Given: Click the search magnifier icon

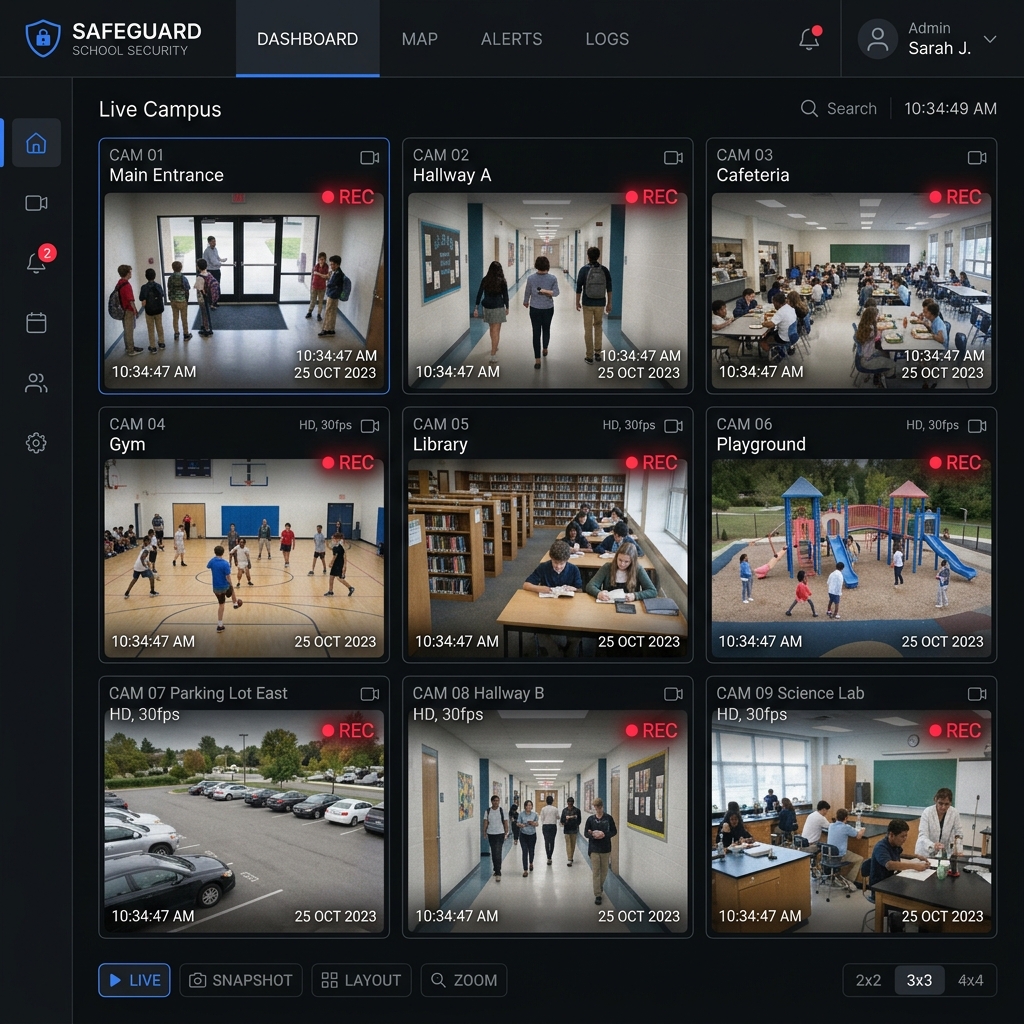Looking at the screenshot, I should click(x=808, y=108).
